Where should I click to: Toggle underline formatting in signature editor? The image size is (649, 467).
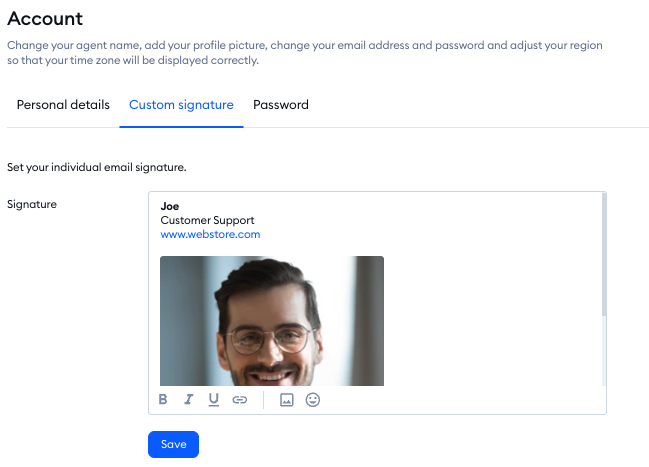click(213, 400)
